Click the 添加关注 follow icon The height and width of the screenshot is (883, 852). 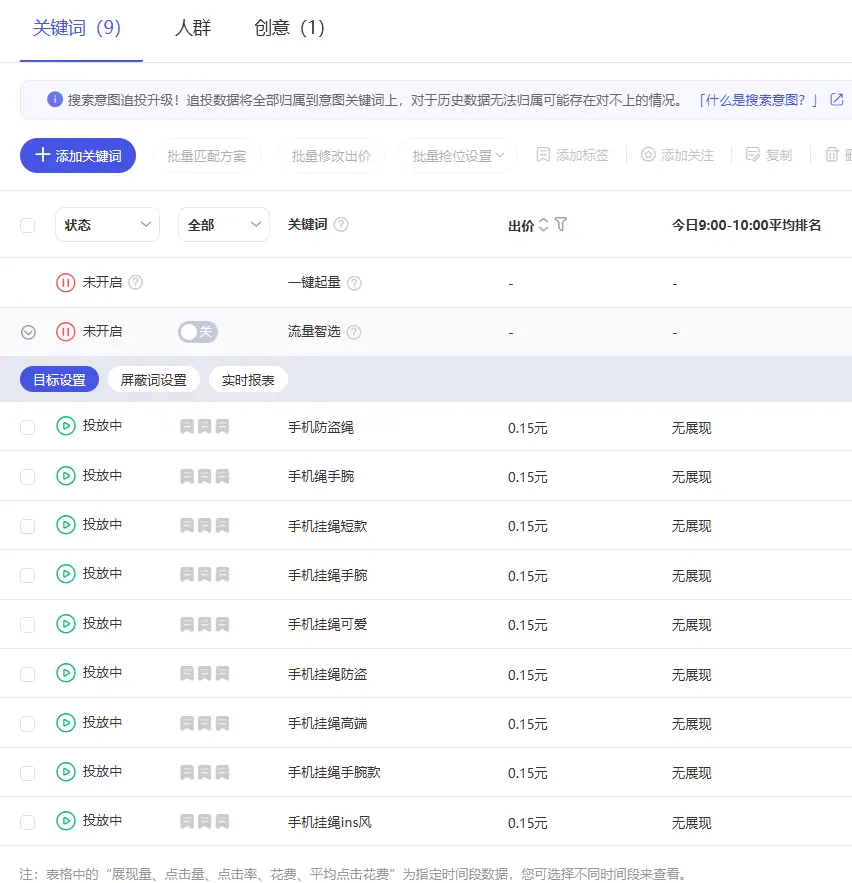(649, 155)
